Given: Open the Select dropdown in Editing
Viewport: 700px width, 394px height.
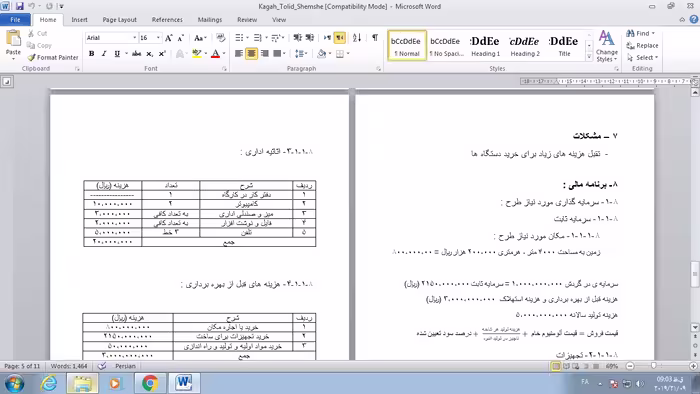Looking at the screenshot, I should 643,57.
